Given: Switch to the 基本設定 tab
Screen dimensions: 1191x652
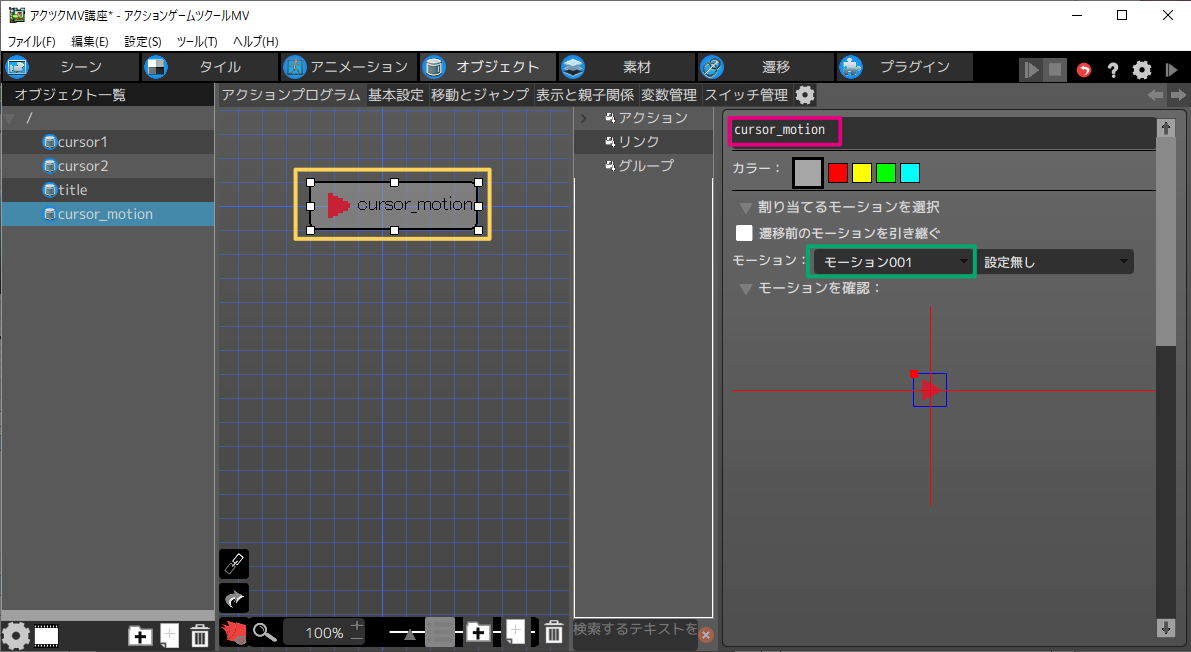Looking at the screenshot, I should (x=395, y=95).
